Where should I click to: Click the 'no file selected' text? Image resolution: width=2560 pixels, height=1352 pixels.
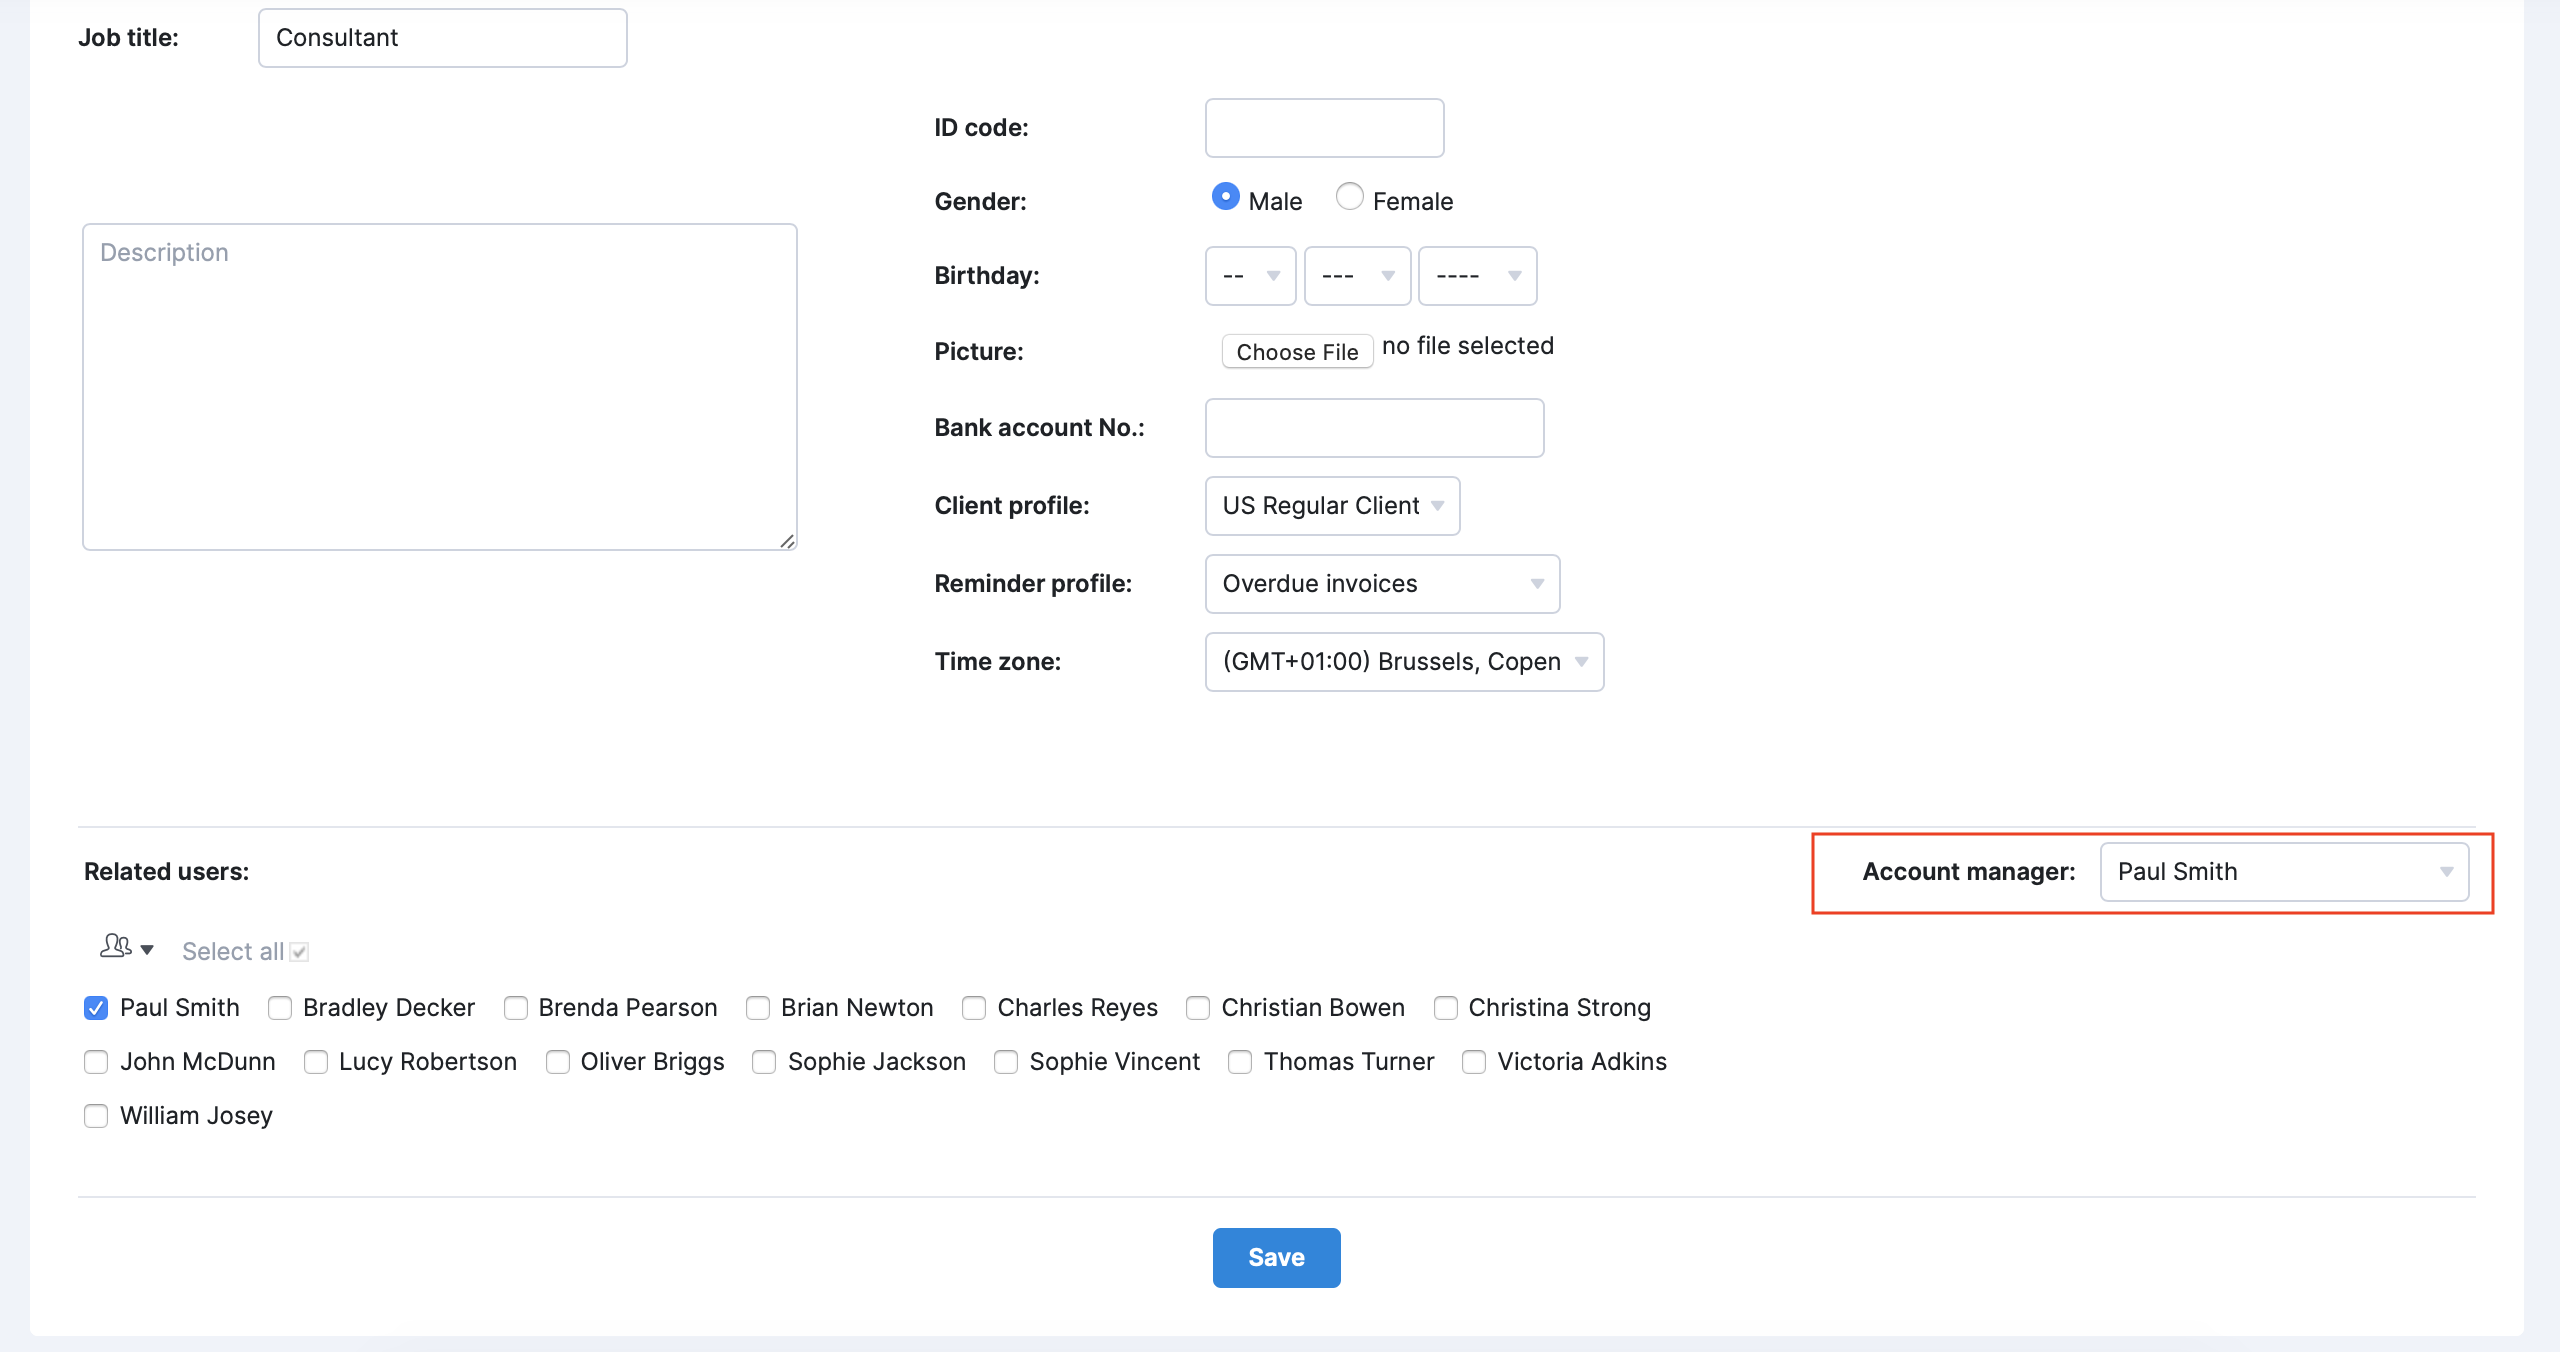[x=1467, y=346]
